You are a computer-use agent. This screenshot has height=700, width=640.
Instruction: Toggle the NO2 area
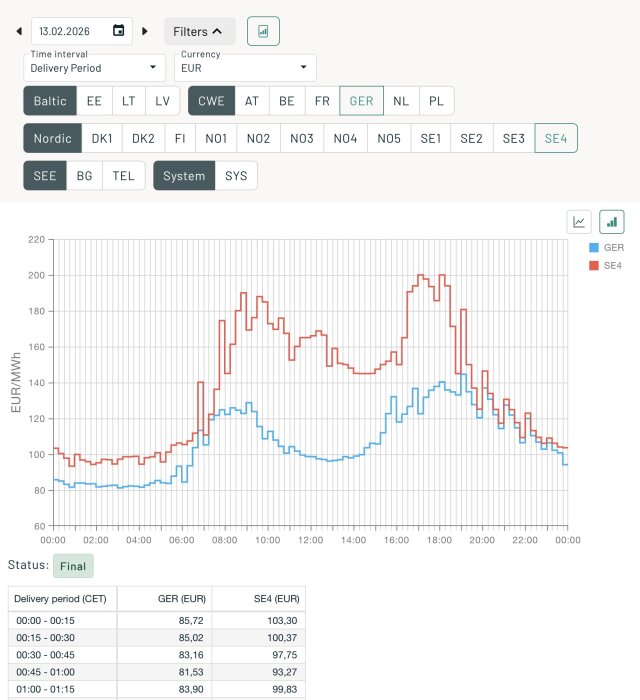coord(258,138)
